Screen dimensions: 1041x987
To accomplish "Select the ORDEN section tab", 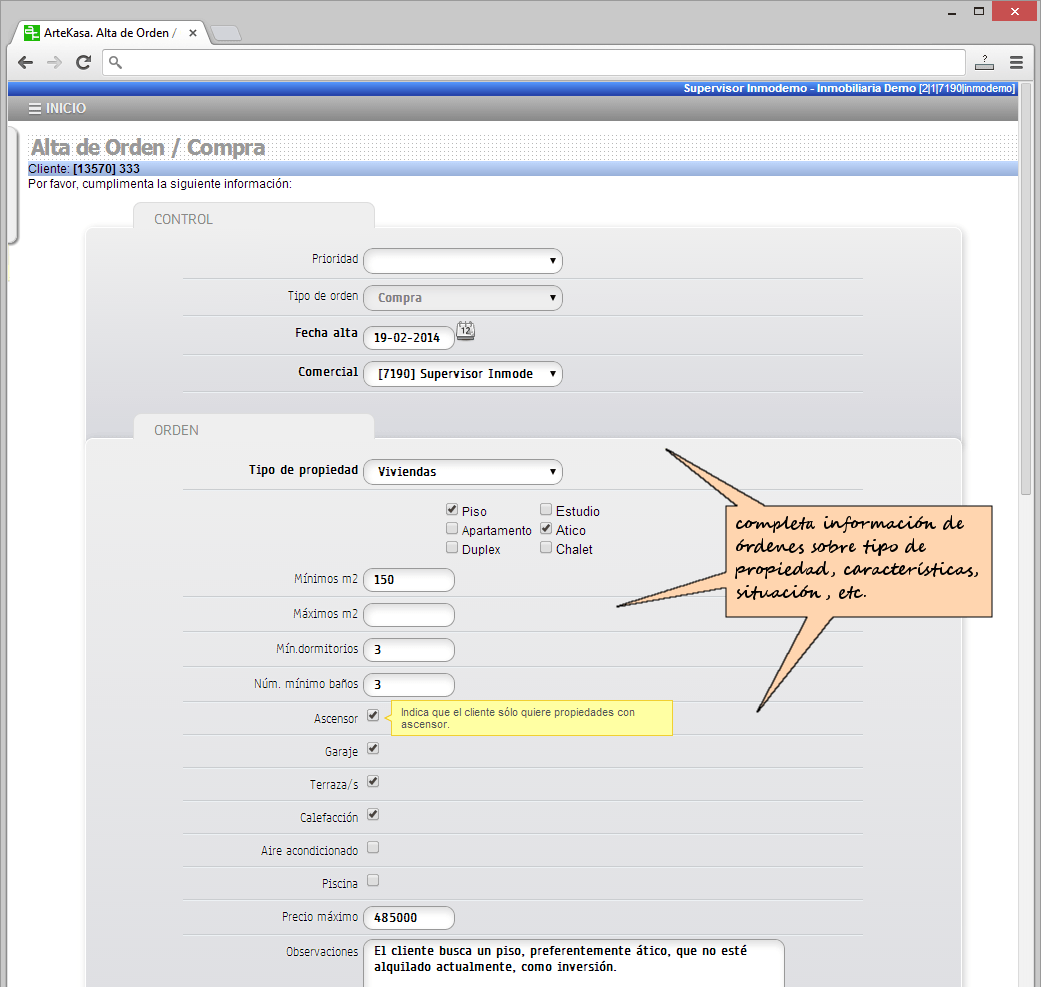I will [177, 430].
